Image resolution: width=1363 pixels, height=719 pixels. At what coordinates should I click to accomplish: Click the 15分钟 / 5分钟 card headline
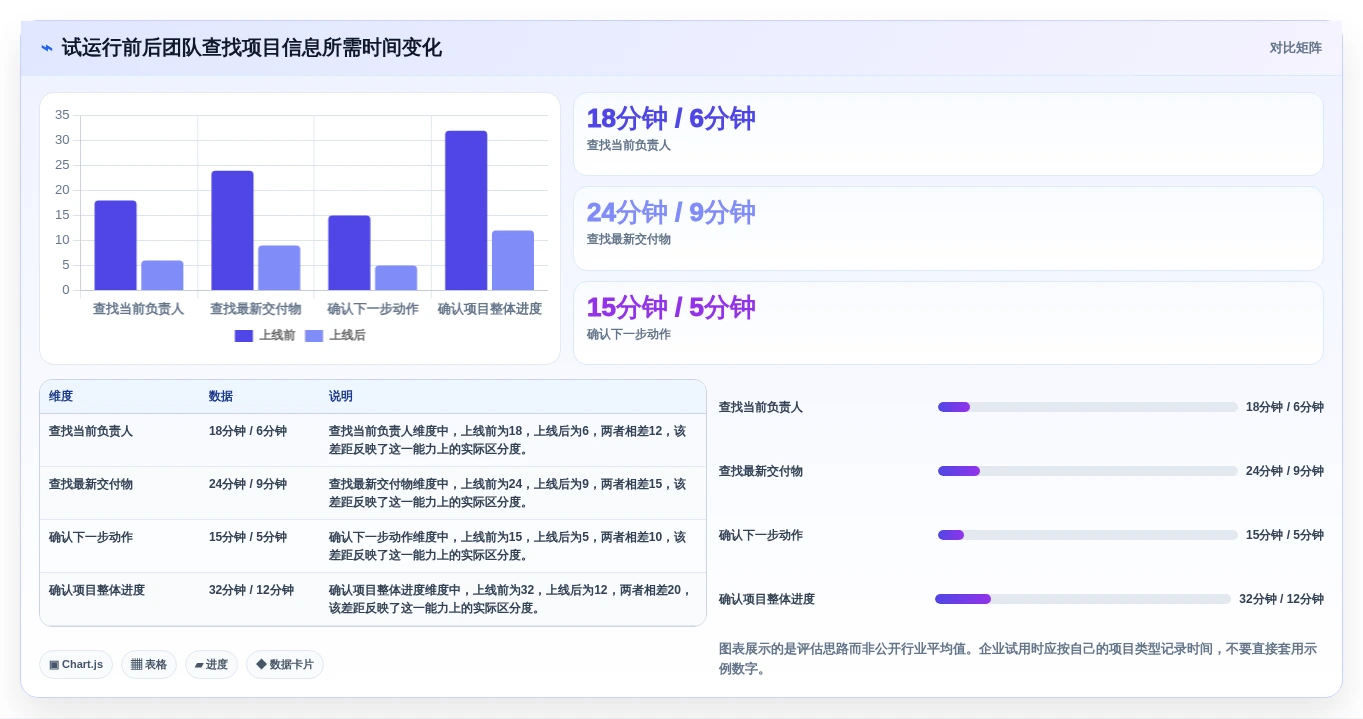[x=670, y=308]
